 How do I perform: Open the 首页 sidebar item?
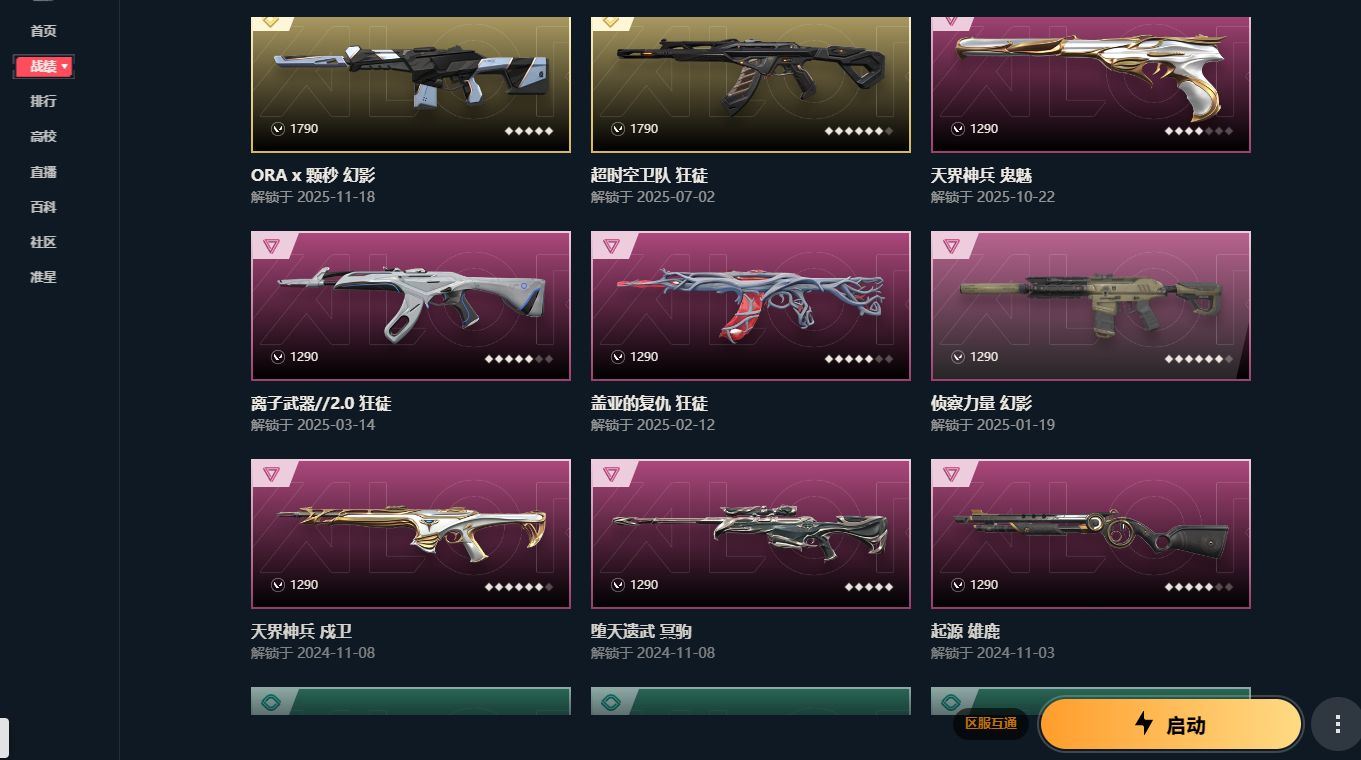coord(43,31)
